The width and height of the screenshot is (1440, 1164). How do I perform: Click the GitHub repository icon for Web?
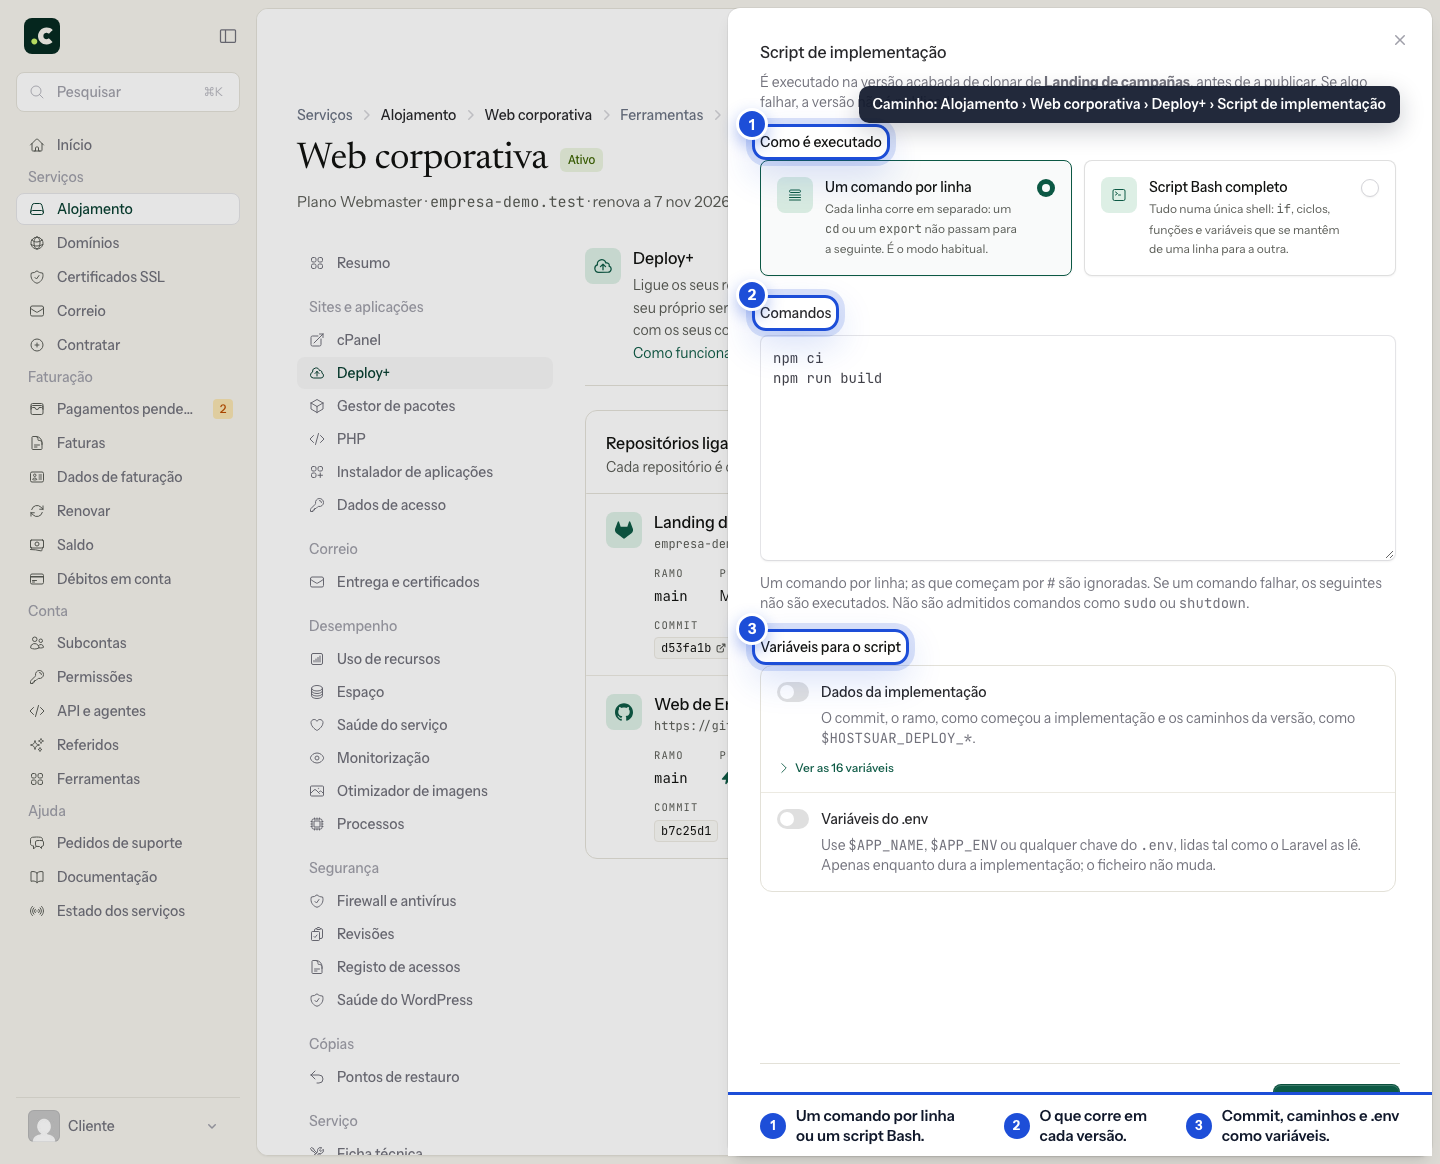(x=624, y=712)
